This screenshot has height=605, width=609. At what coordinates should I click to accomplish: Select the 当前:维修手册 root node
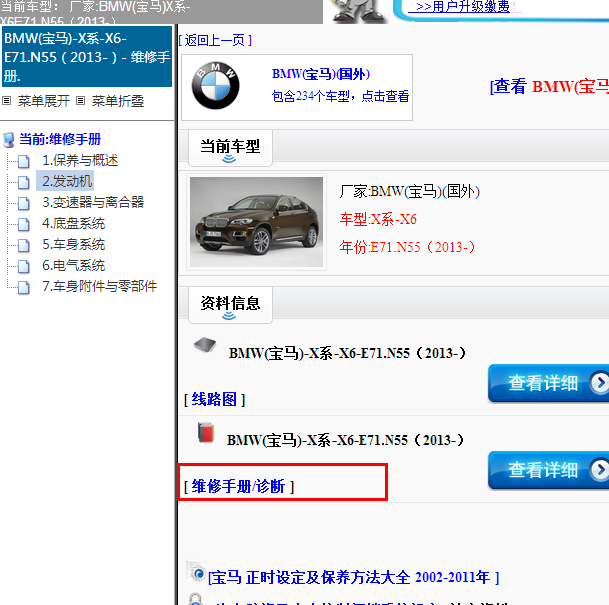click(60, 139)
